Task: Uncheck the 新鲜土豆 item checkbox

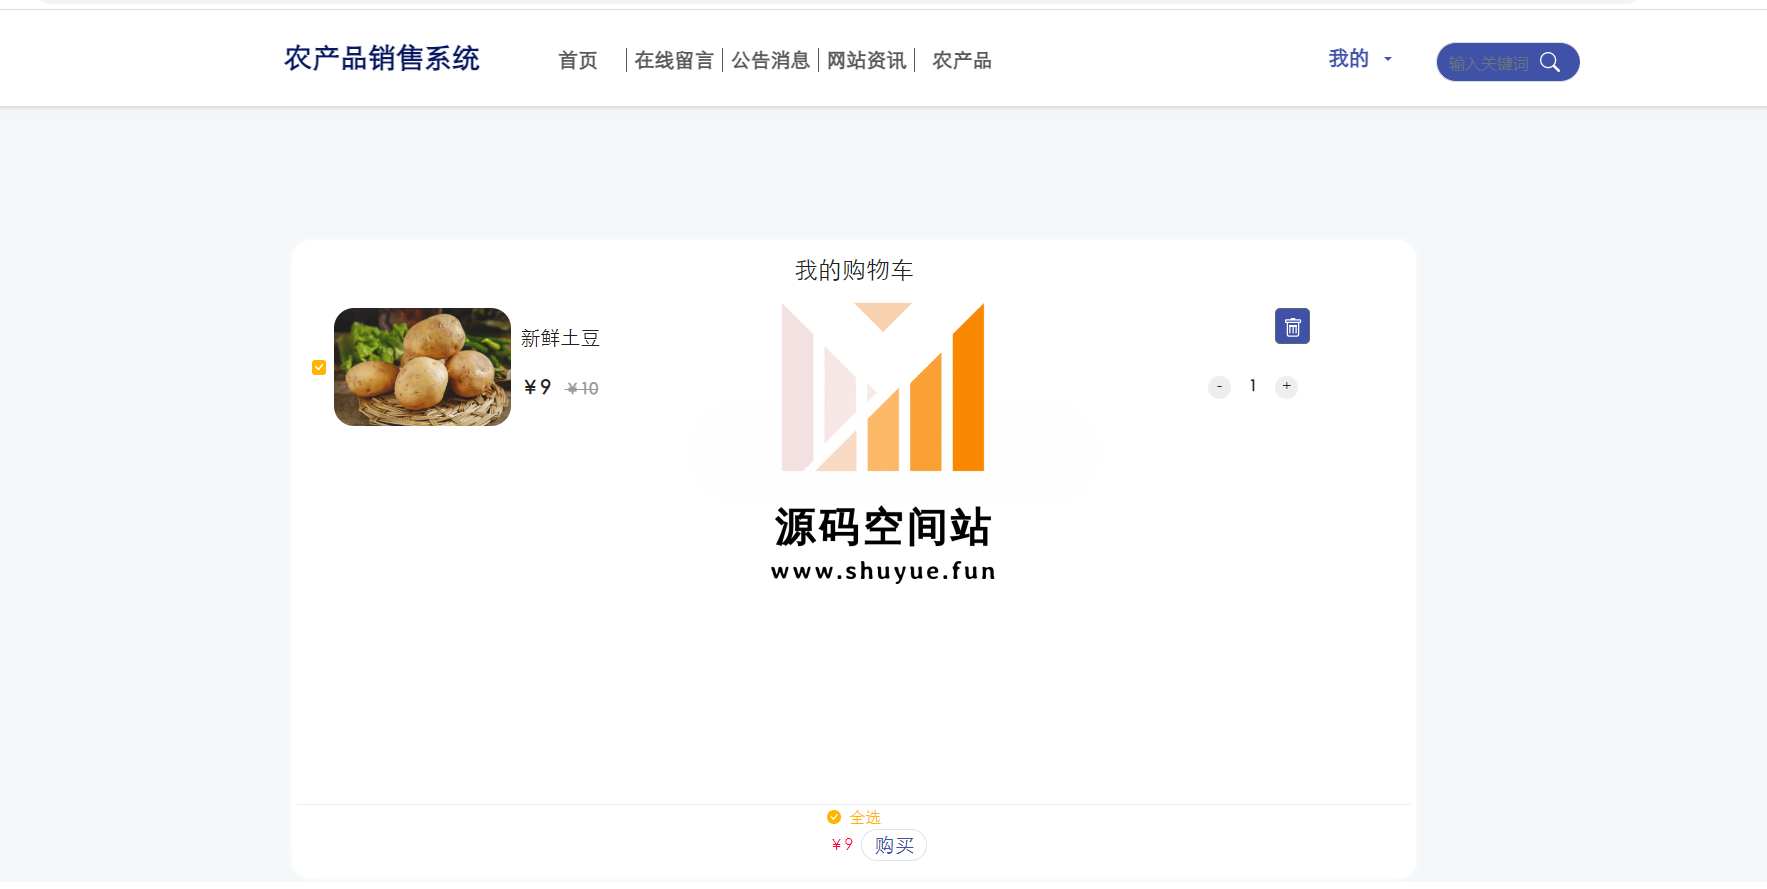Action: pos(319,367)
